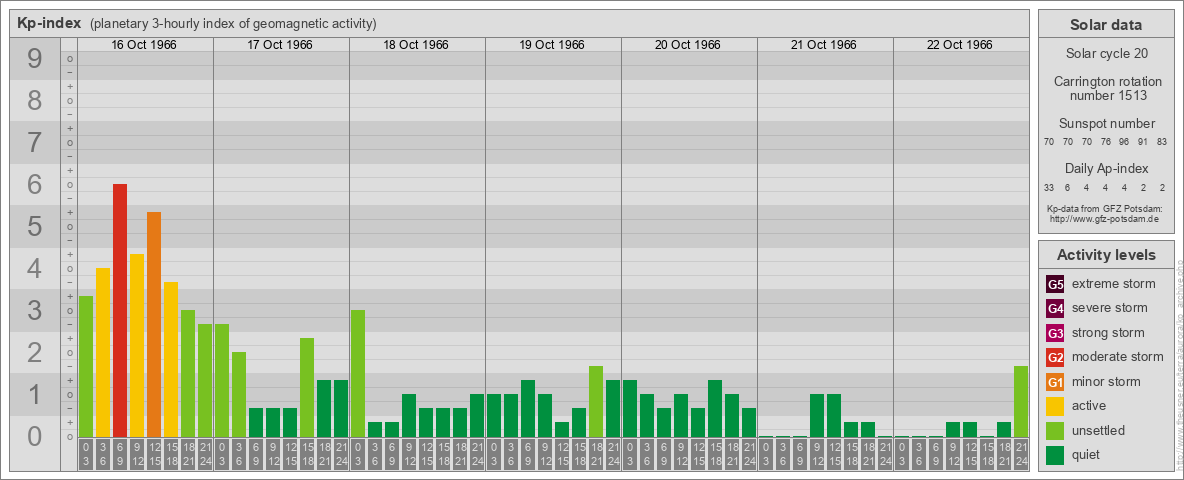
Task: Click Kp scale number 0 on axis
Action: [x=35, y=436]
